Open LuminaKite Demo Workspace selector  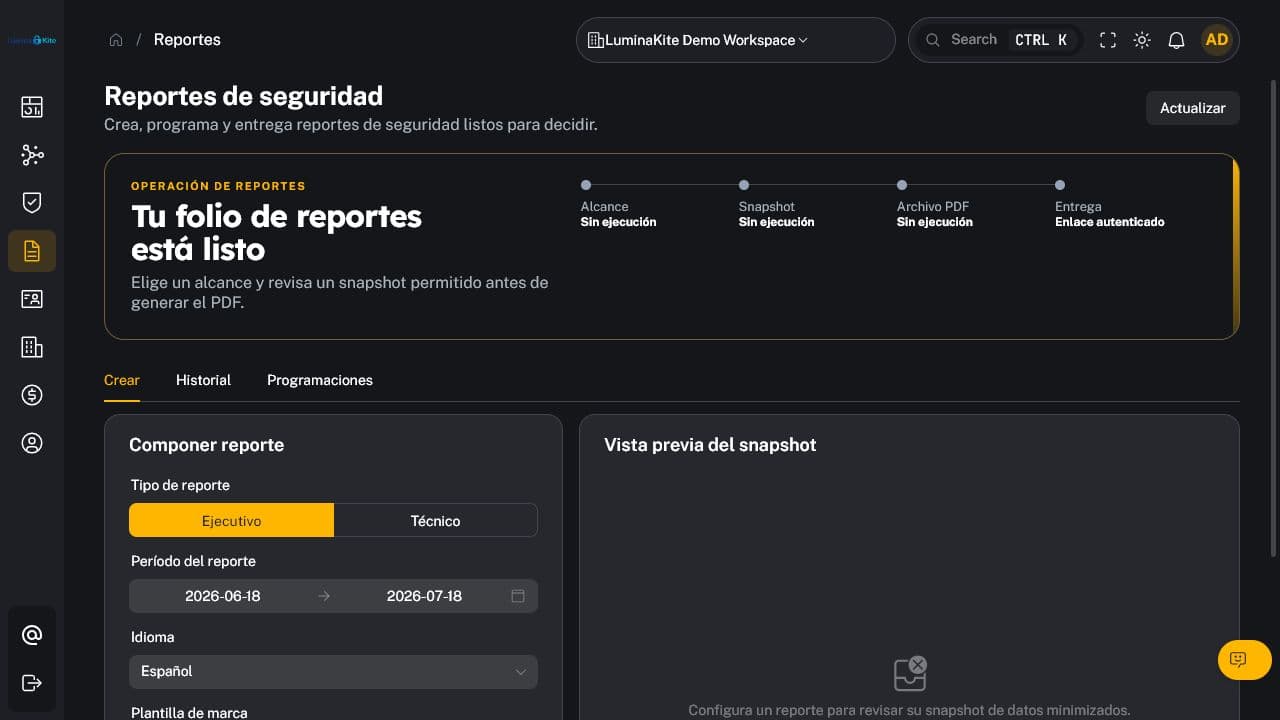pos(735,40)
